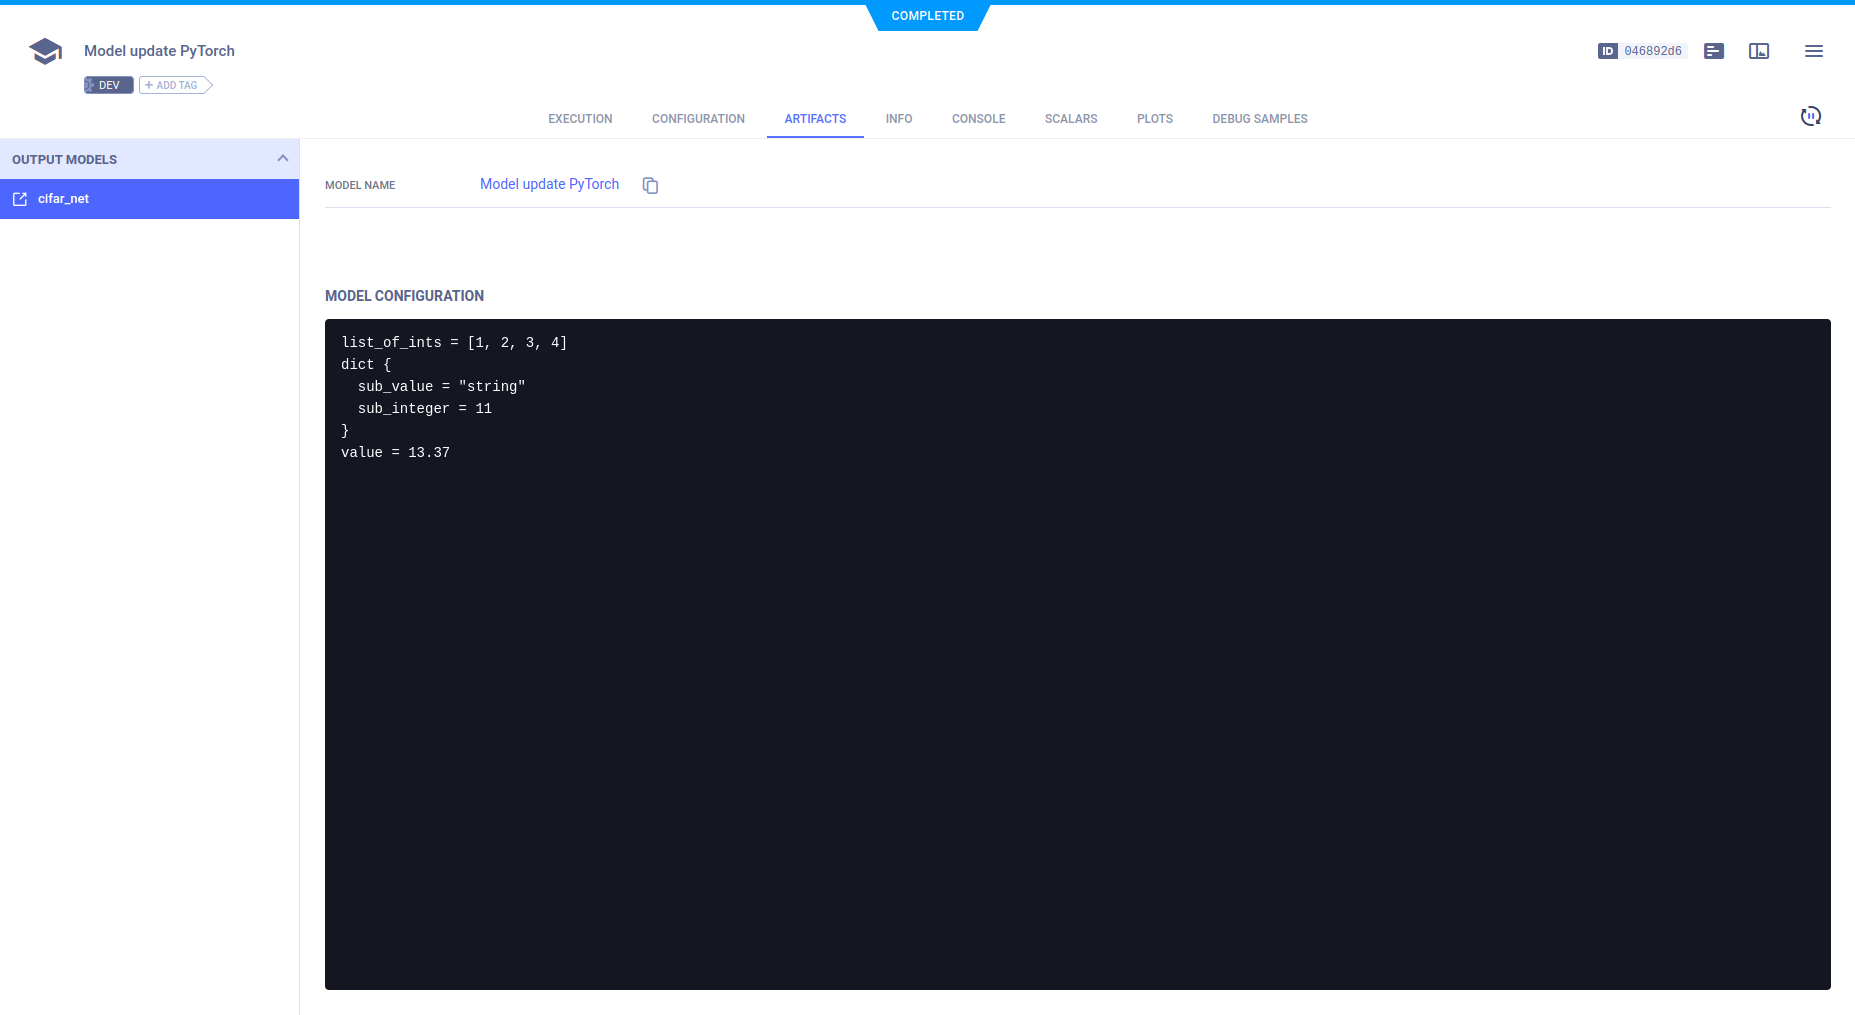1855x1015 pixels.
Task: Click the split-view panel icon
Action: click(x=1760, y=51)
